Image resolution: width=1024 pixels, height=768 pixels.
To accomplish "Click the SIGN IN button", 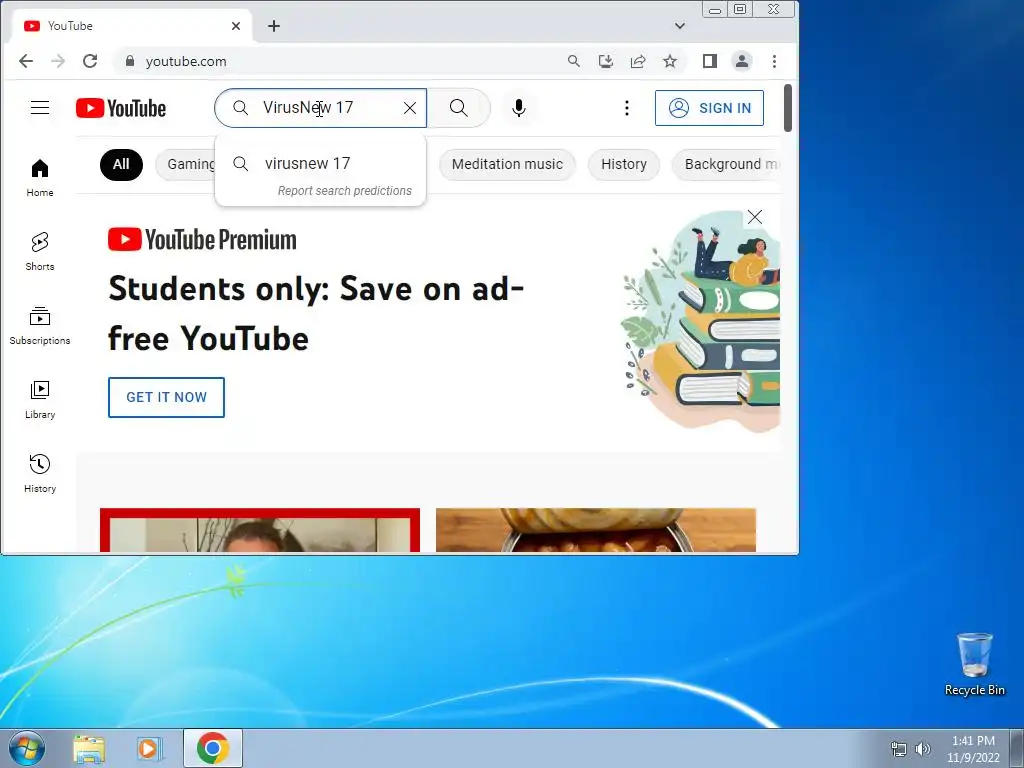I will (709, 108).
